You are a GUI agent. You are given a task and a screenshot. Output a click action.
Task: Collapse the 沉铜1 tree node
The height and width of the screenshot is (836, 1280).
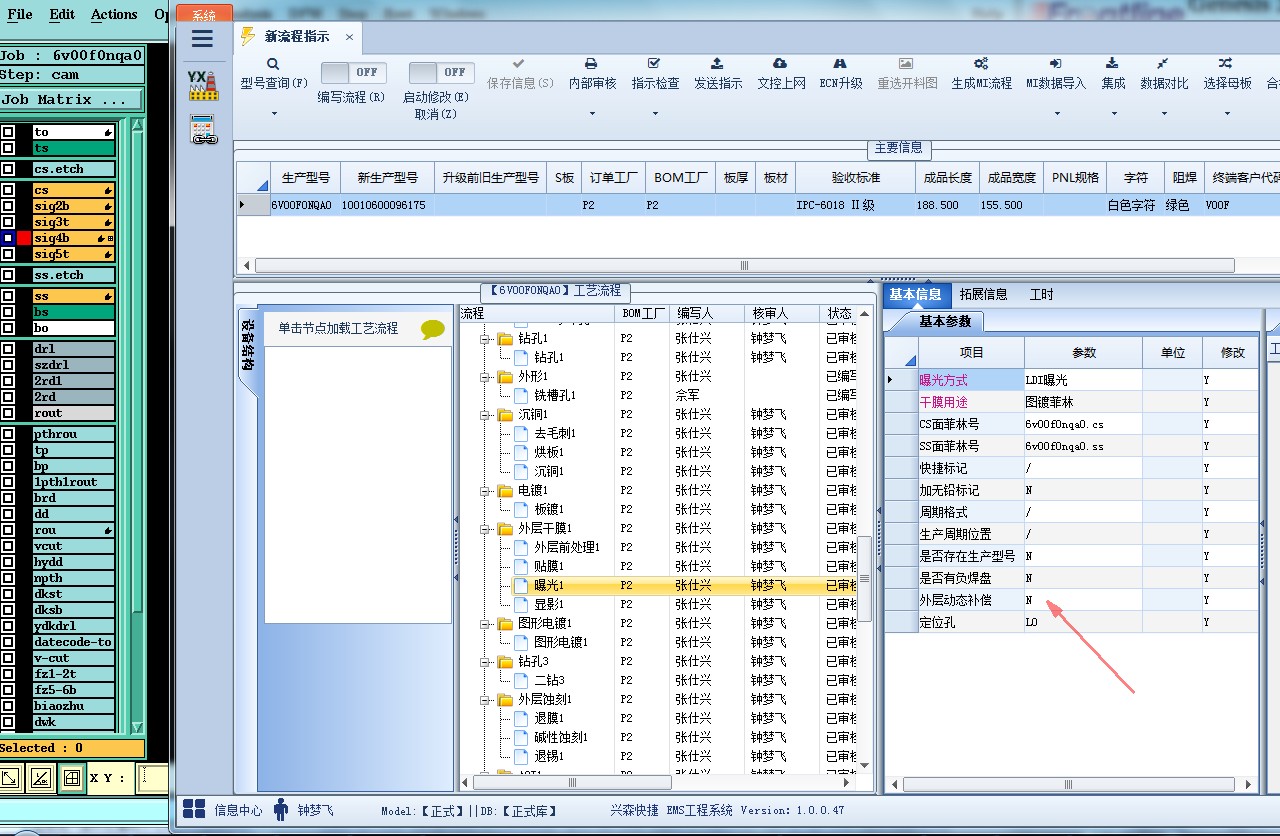485,414
